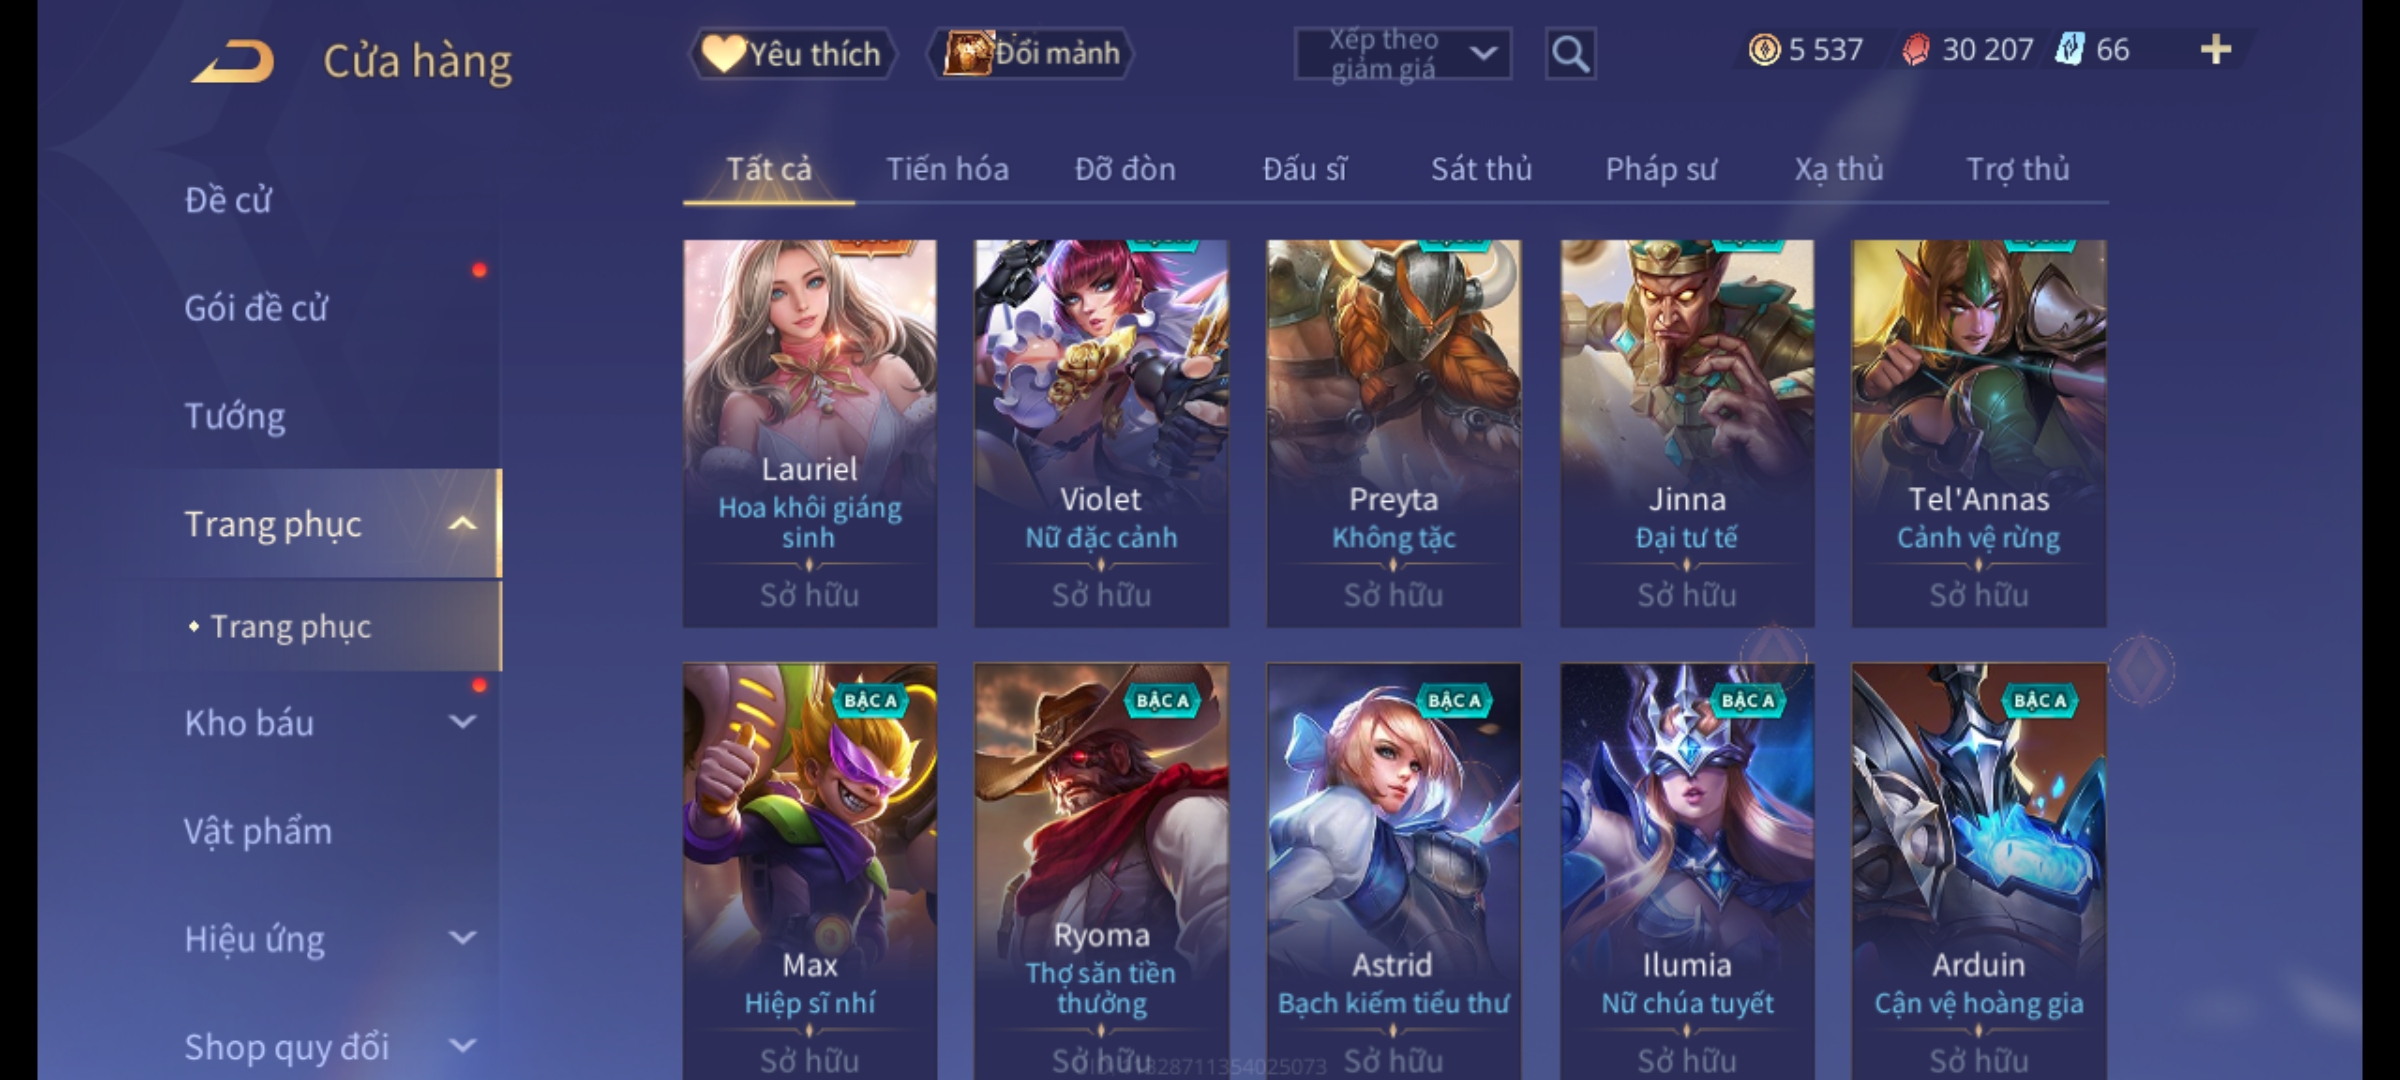This screenshot has height=1080, width=2400.
Task: Open Đổi mảnh shard exchange chest
Action: (1030, 53)
